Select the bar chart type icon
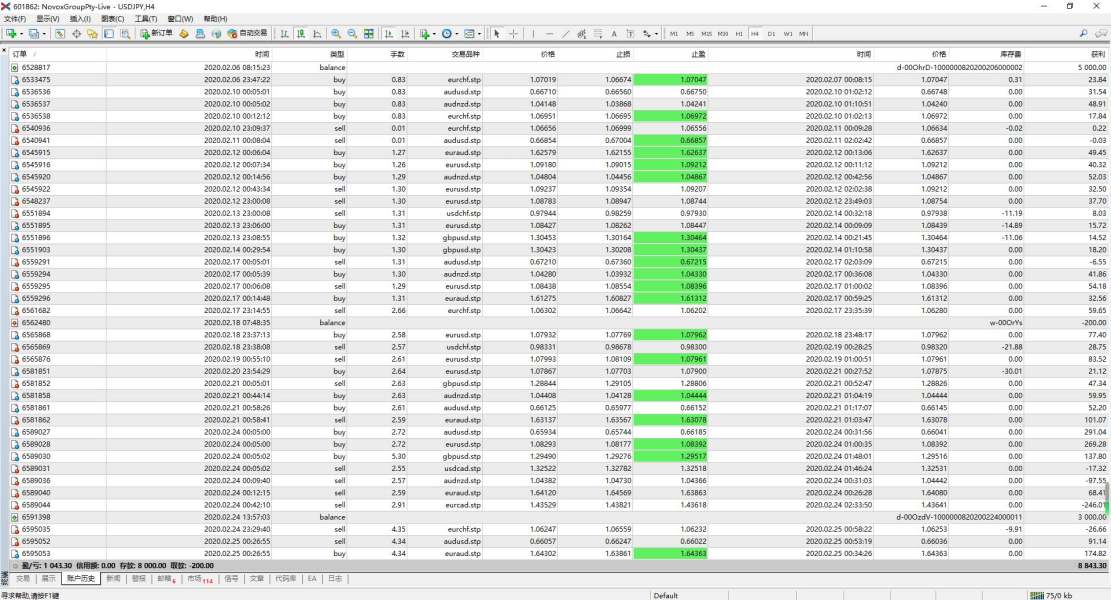Screen dimensions: 1111x600 (284, 33)
